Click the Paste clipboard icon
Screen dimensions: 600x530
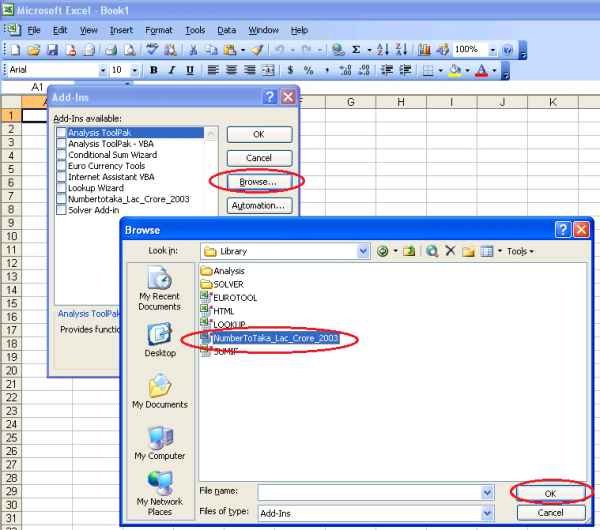coord(230,50)
